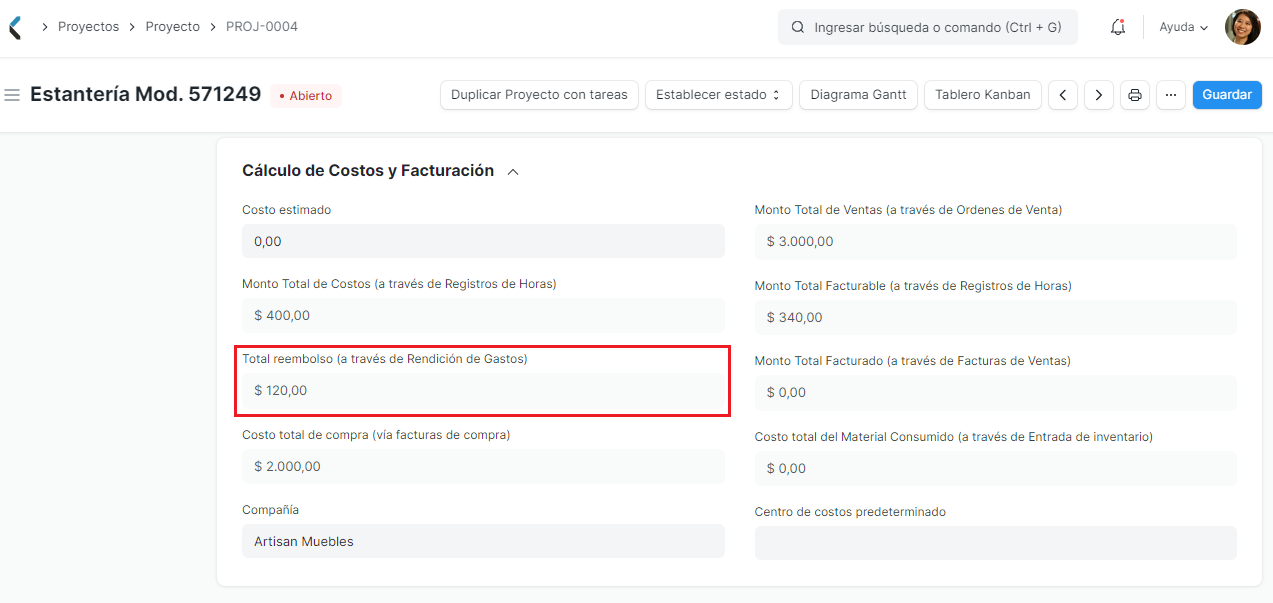This screenshot has height=603, width=1273.
Task: Click the search magnifier icon
Action: (796, 27)
